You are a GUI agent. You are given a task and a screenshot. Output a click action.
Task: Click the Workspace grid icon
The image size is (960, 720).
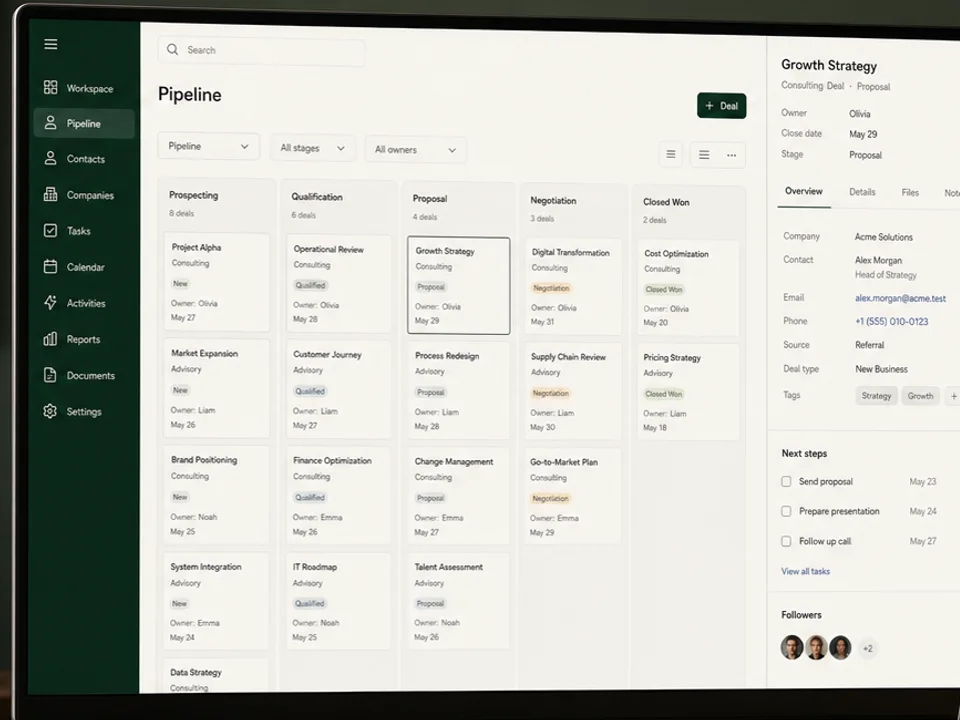click(50, 88)
